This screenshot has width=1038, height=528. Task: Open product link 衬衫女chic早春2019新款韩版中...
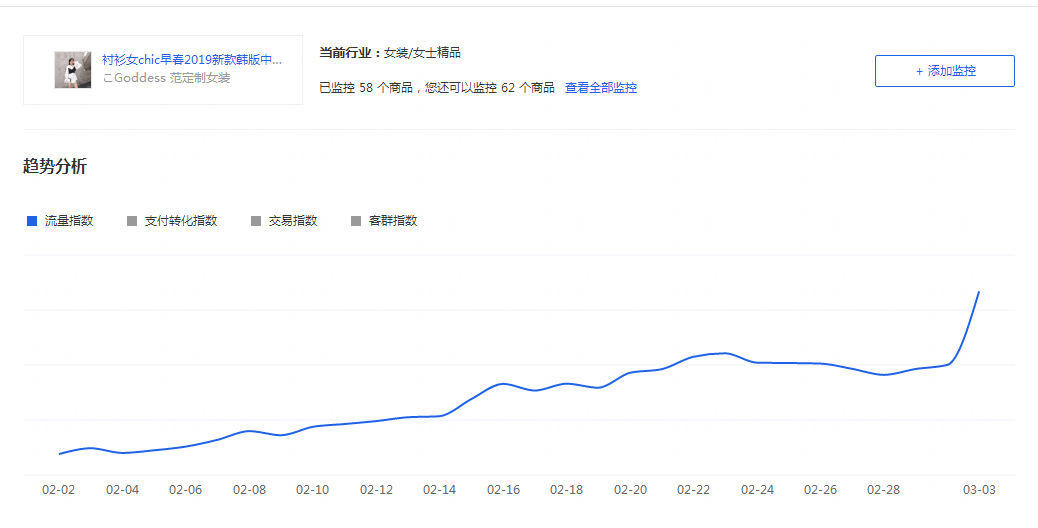tap(192, 60)
